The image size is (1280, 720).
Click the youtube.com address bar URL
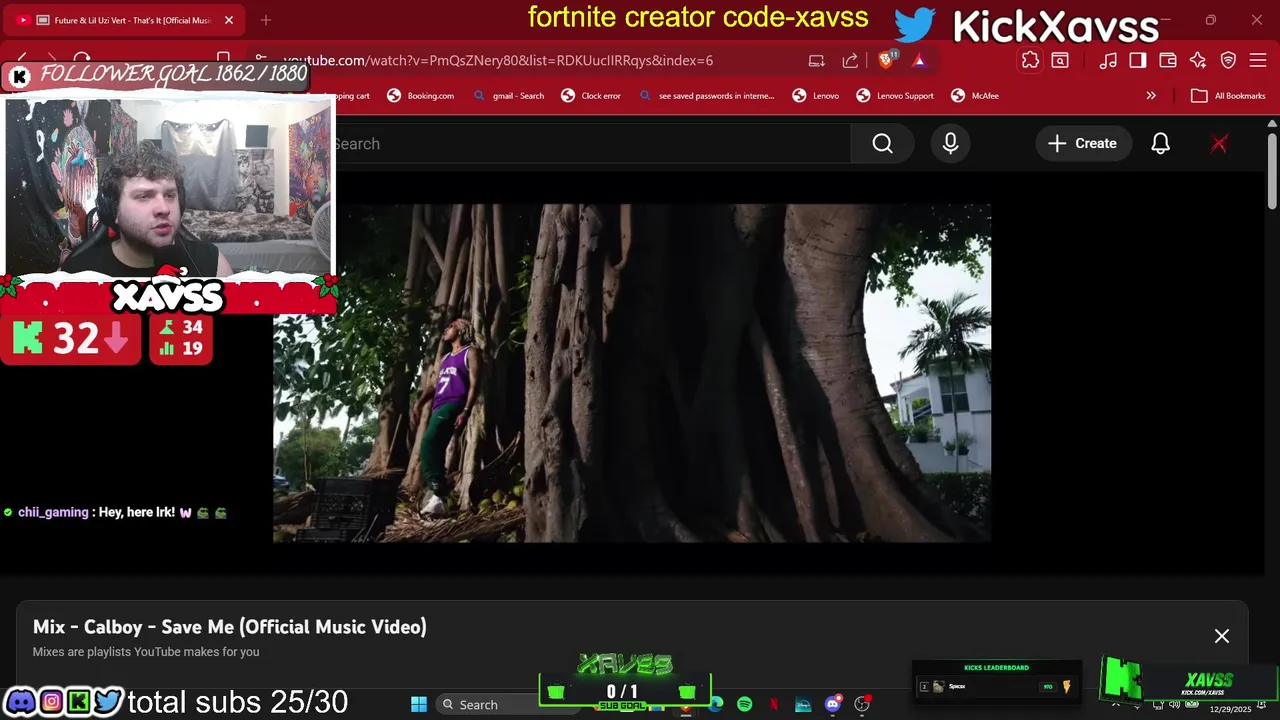pyautogui.click(x=498, y=60)
